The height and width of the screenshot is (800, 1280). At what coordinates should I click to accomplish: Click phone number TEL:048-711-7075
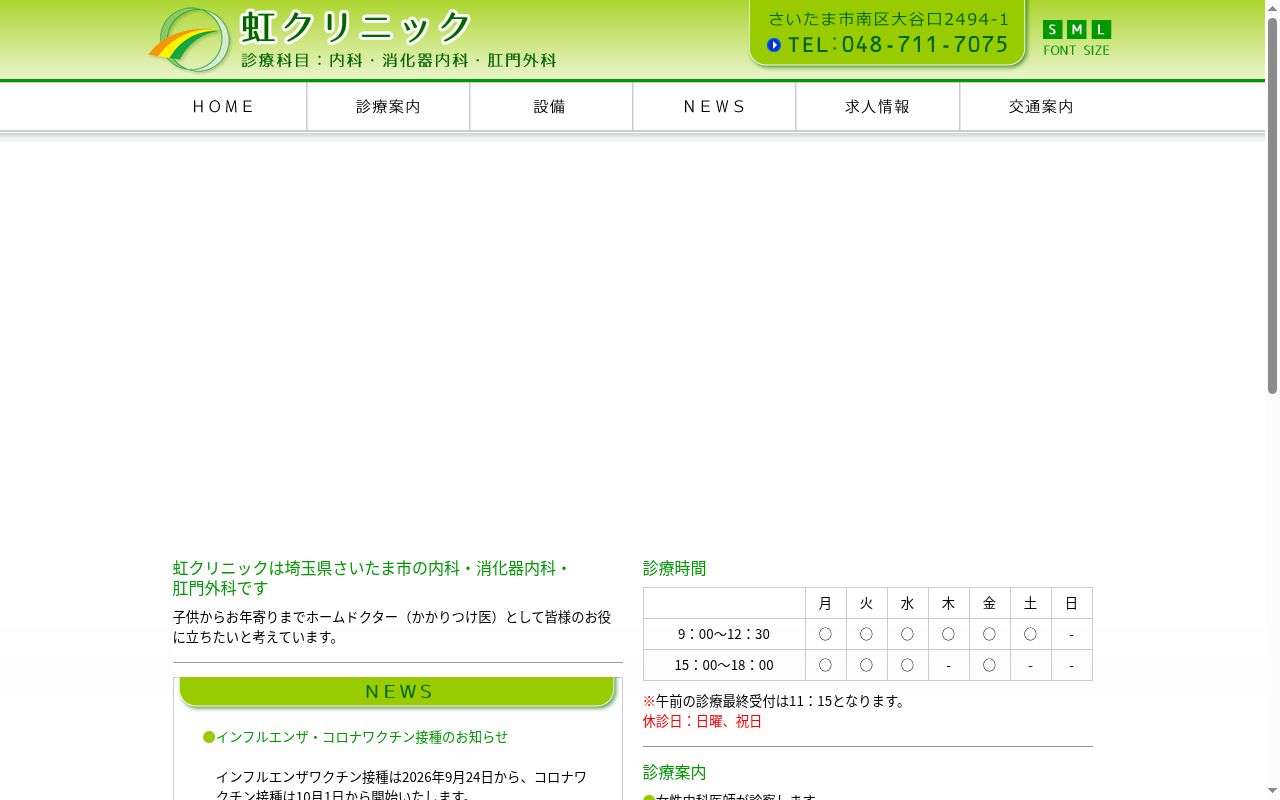898,45
